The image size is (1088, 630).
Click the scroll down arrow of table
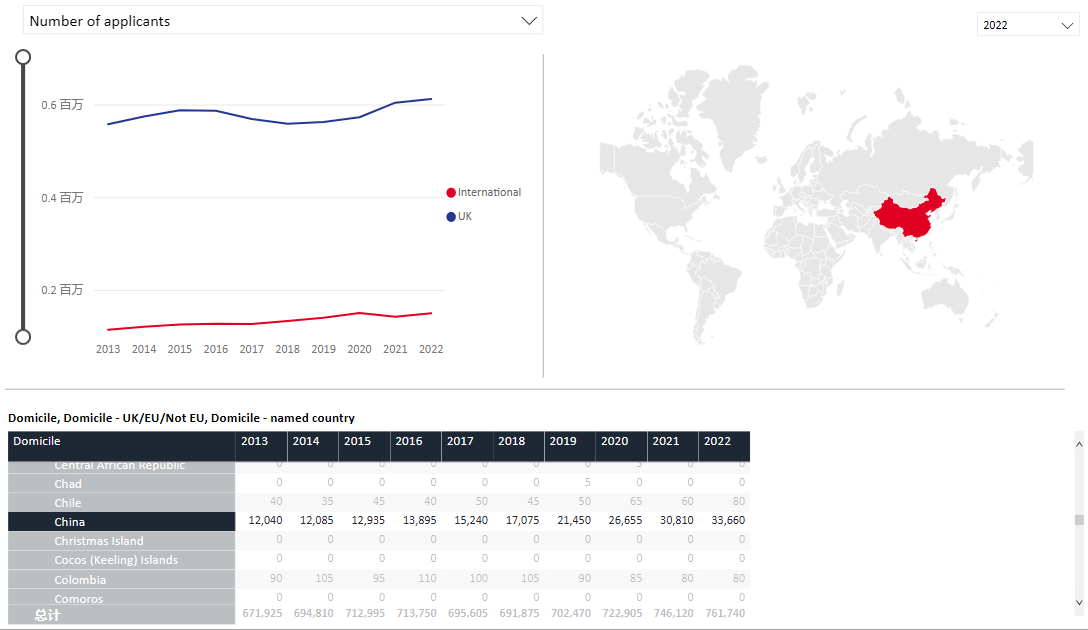coord(1079,602)
